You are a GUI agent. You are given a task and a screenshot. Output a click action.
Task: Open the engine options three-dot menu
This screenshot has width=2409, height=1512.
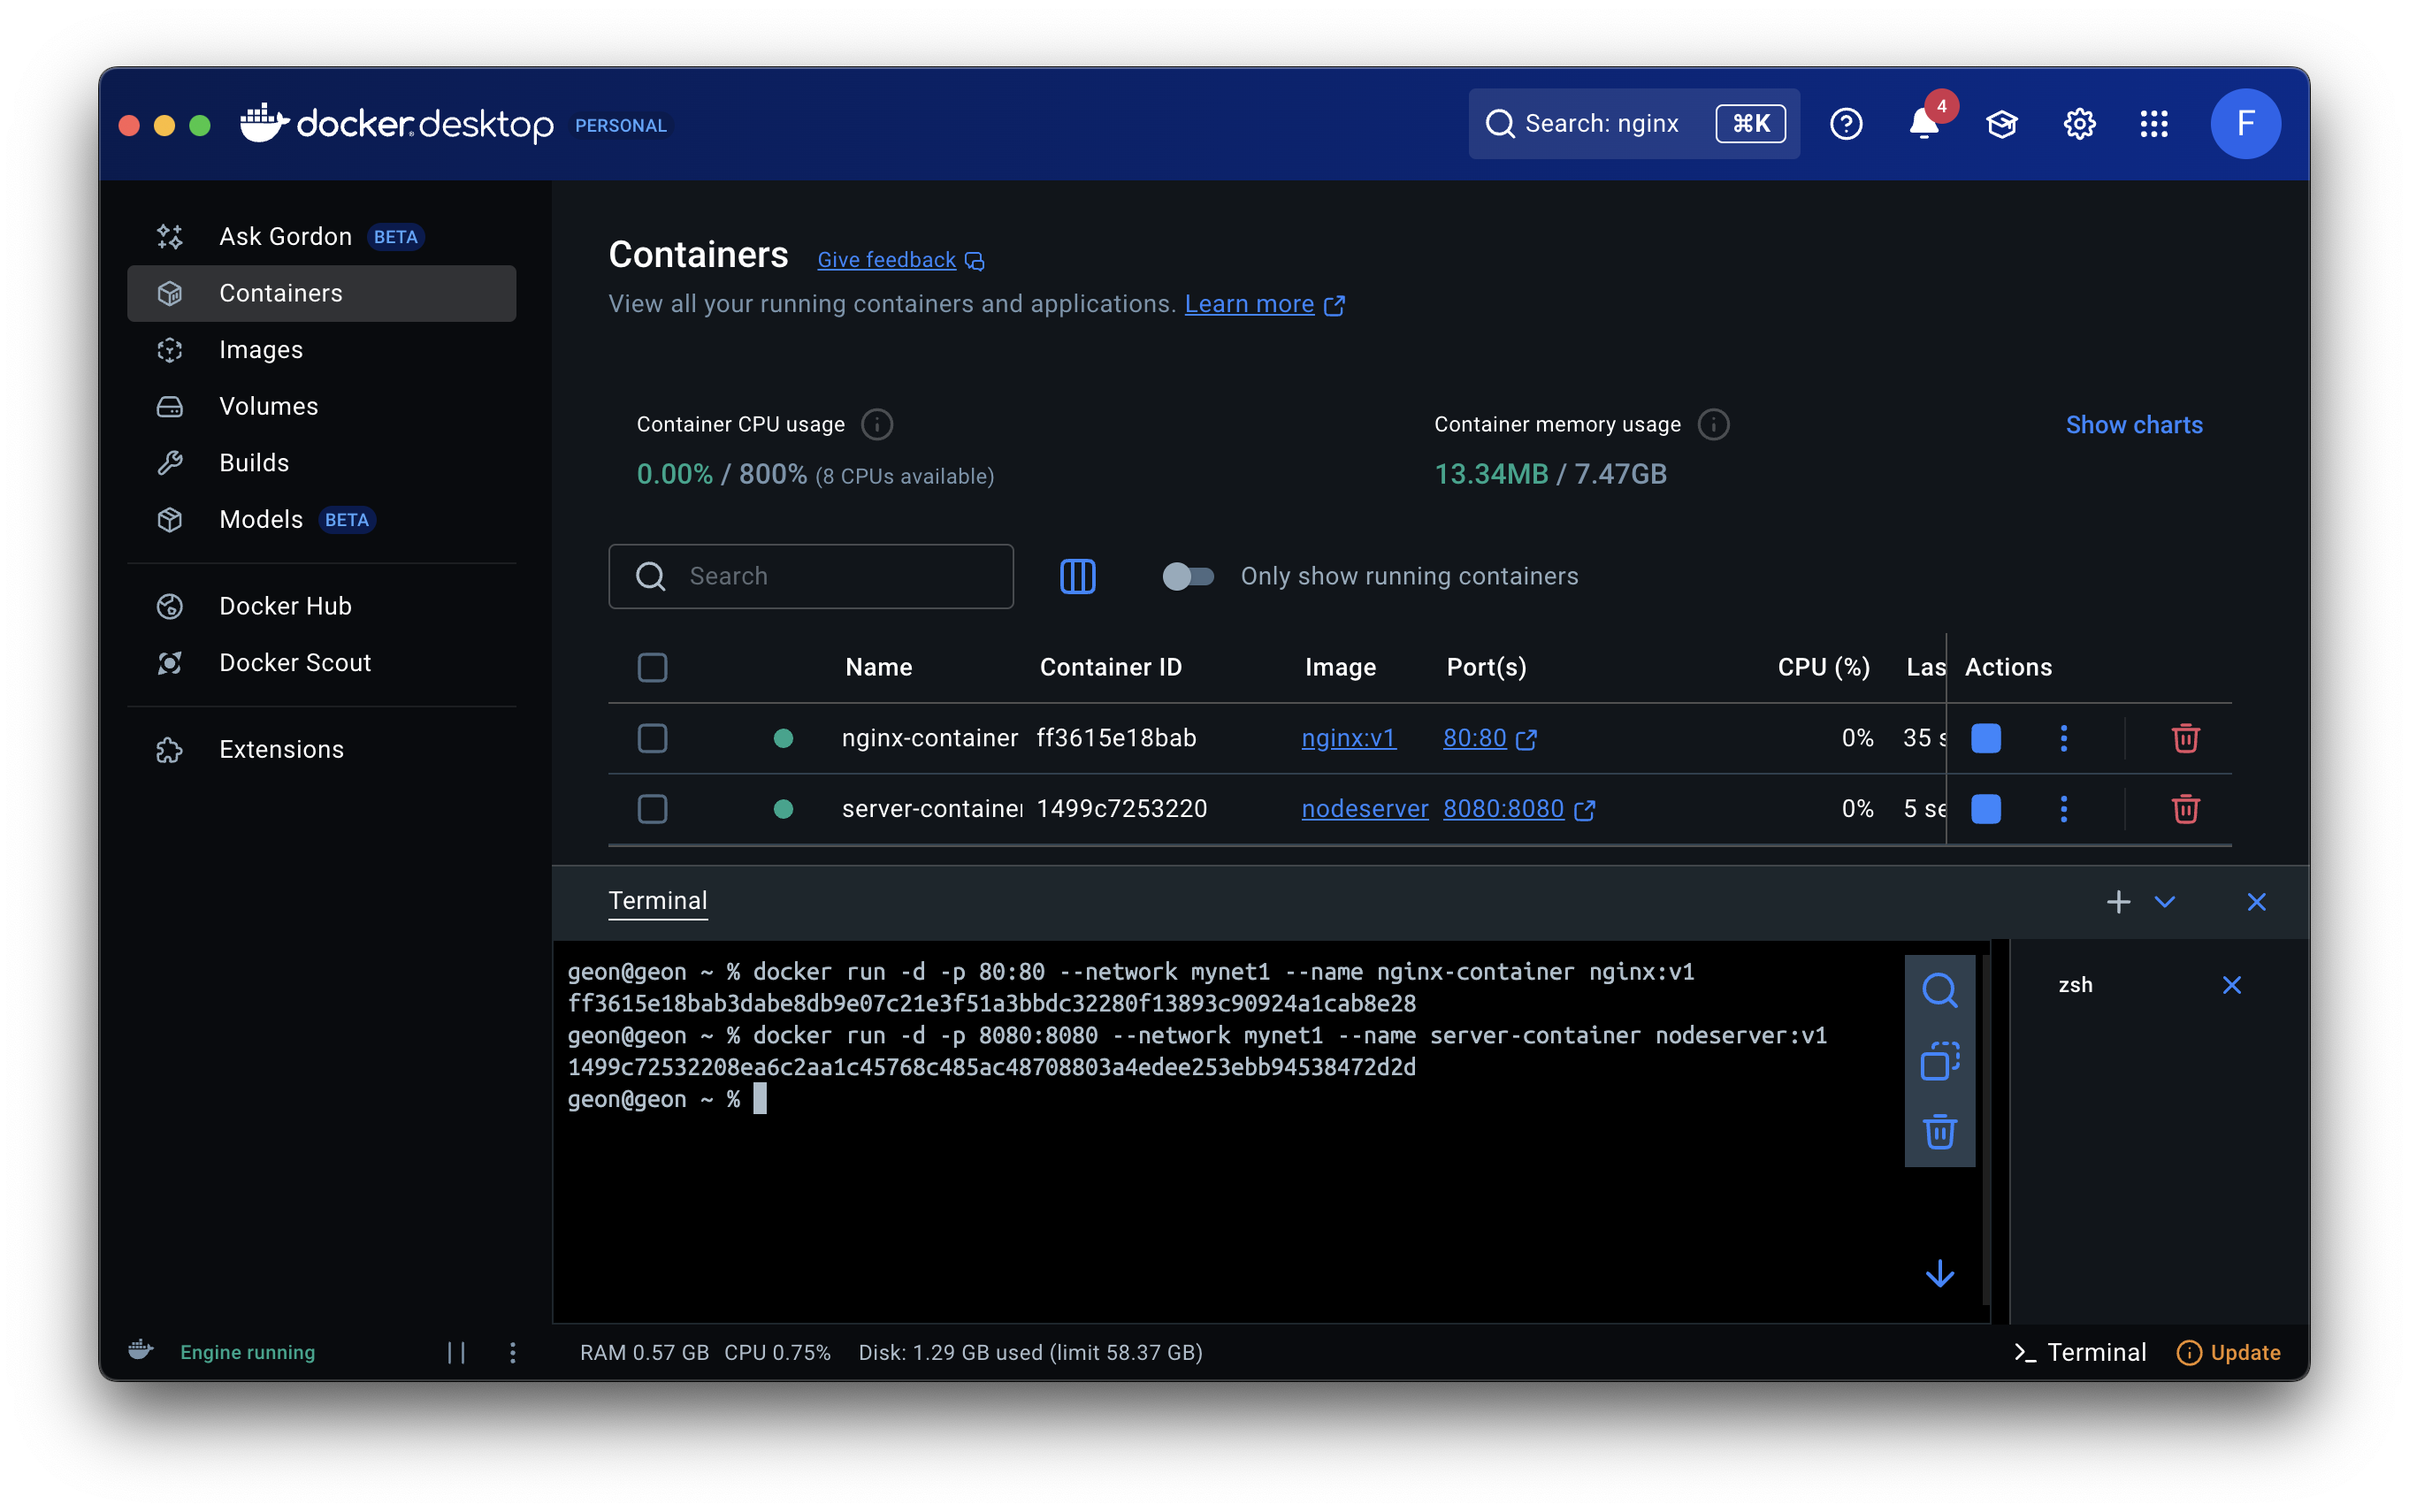[512, 1352]
